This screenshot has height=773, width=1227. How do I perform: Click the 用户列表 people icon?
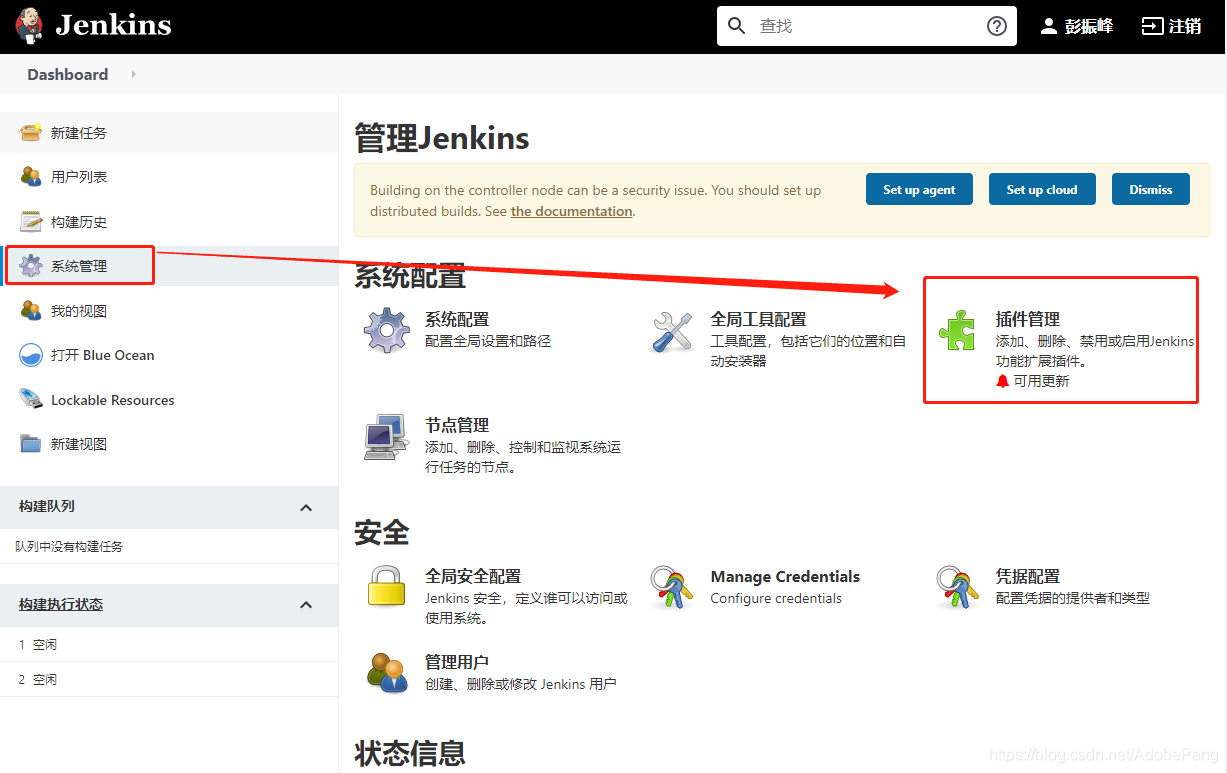31,177
